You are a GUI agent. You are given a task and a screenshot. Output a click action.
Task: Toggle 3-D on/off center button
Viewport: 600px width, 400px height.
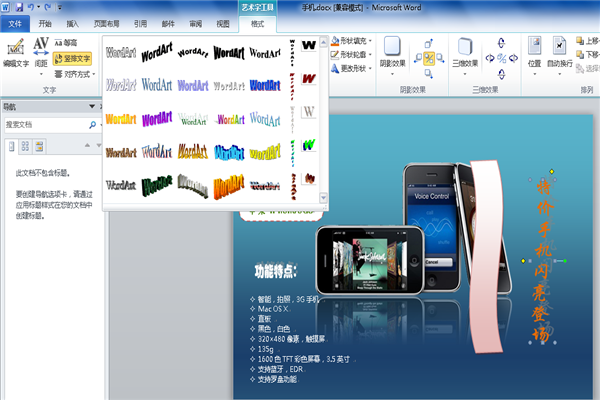click(501, 58)
